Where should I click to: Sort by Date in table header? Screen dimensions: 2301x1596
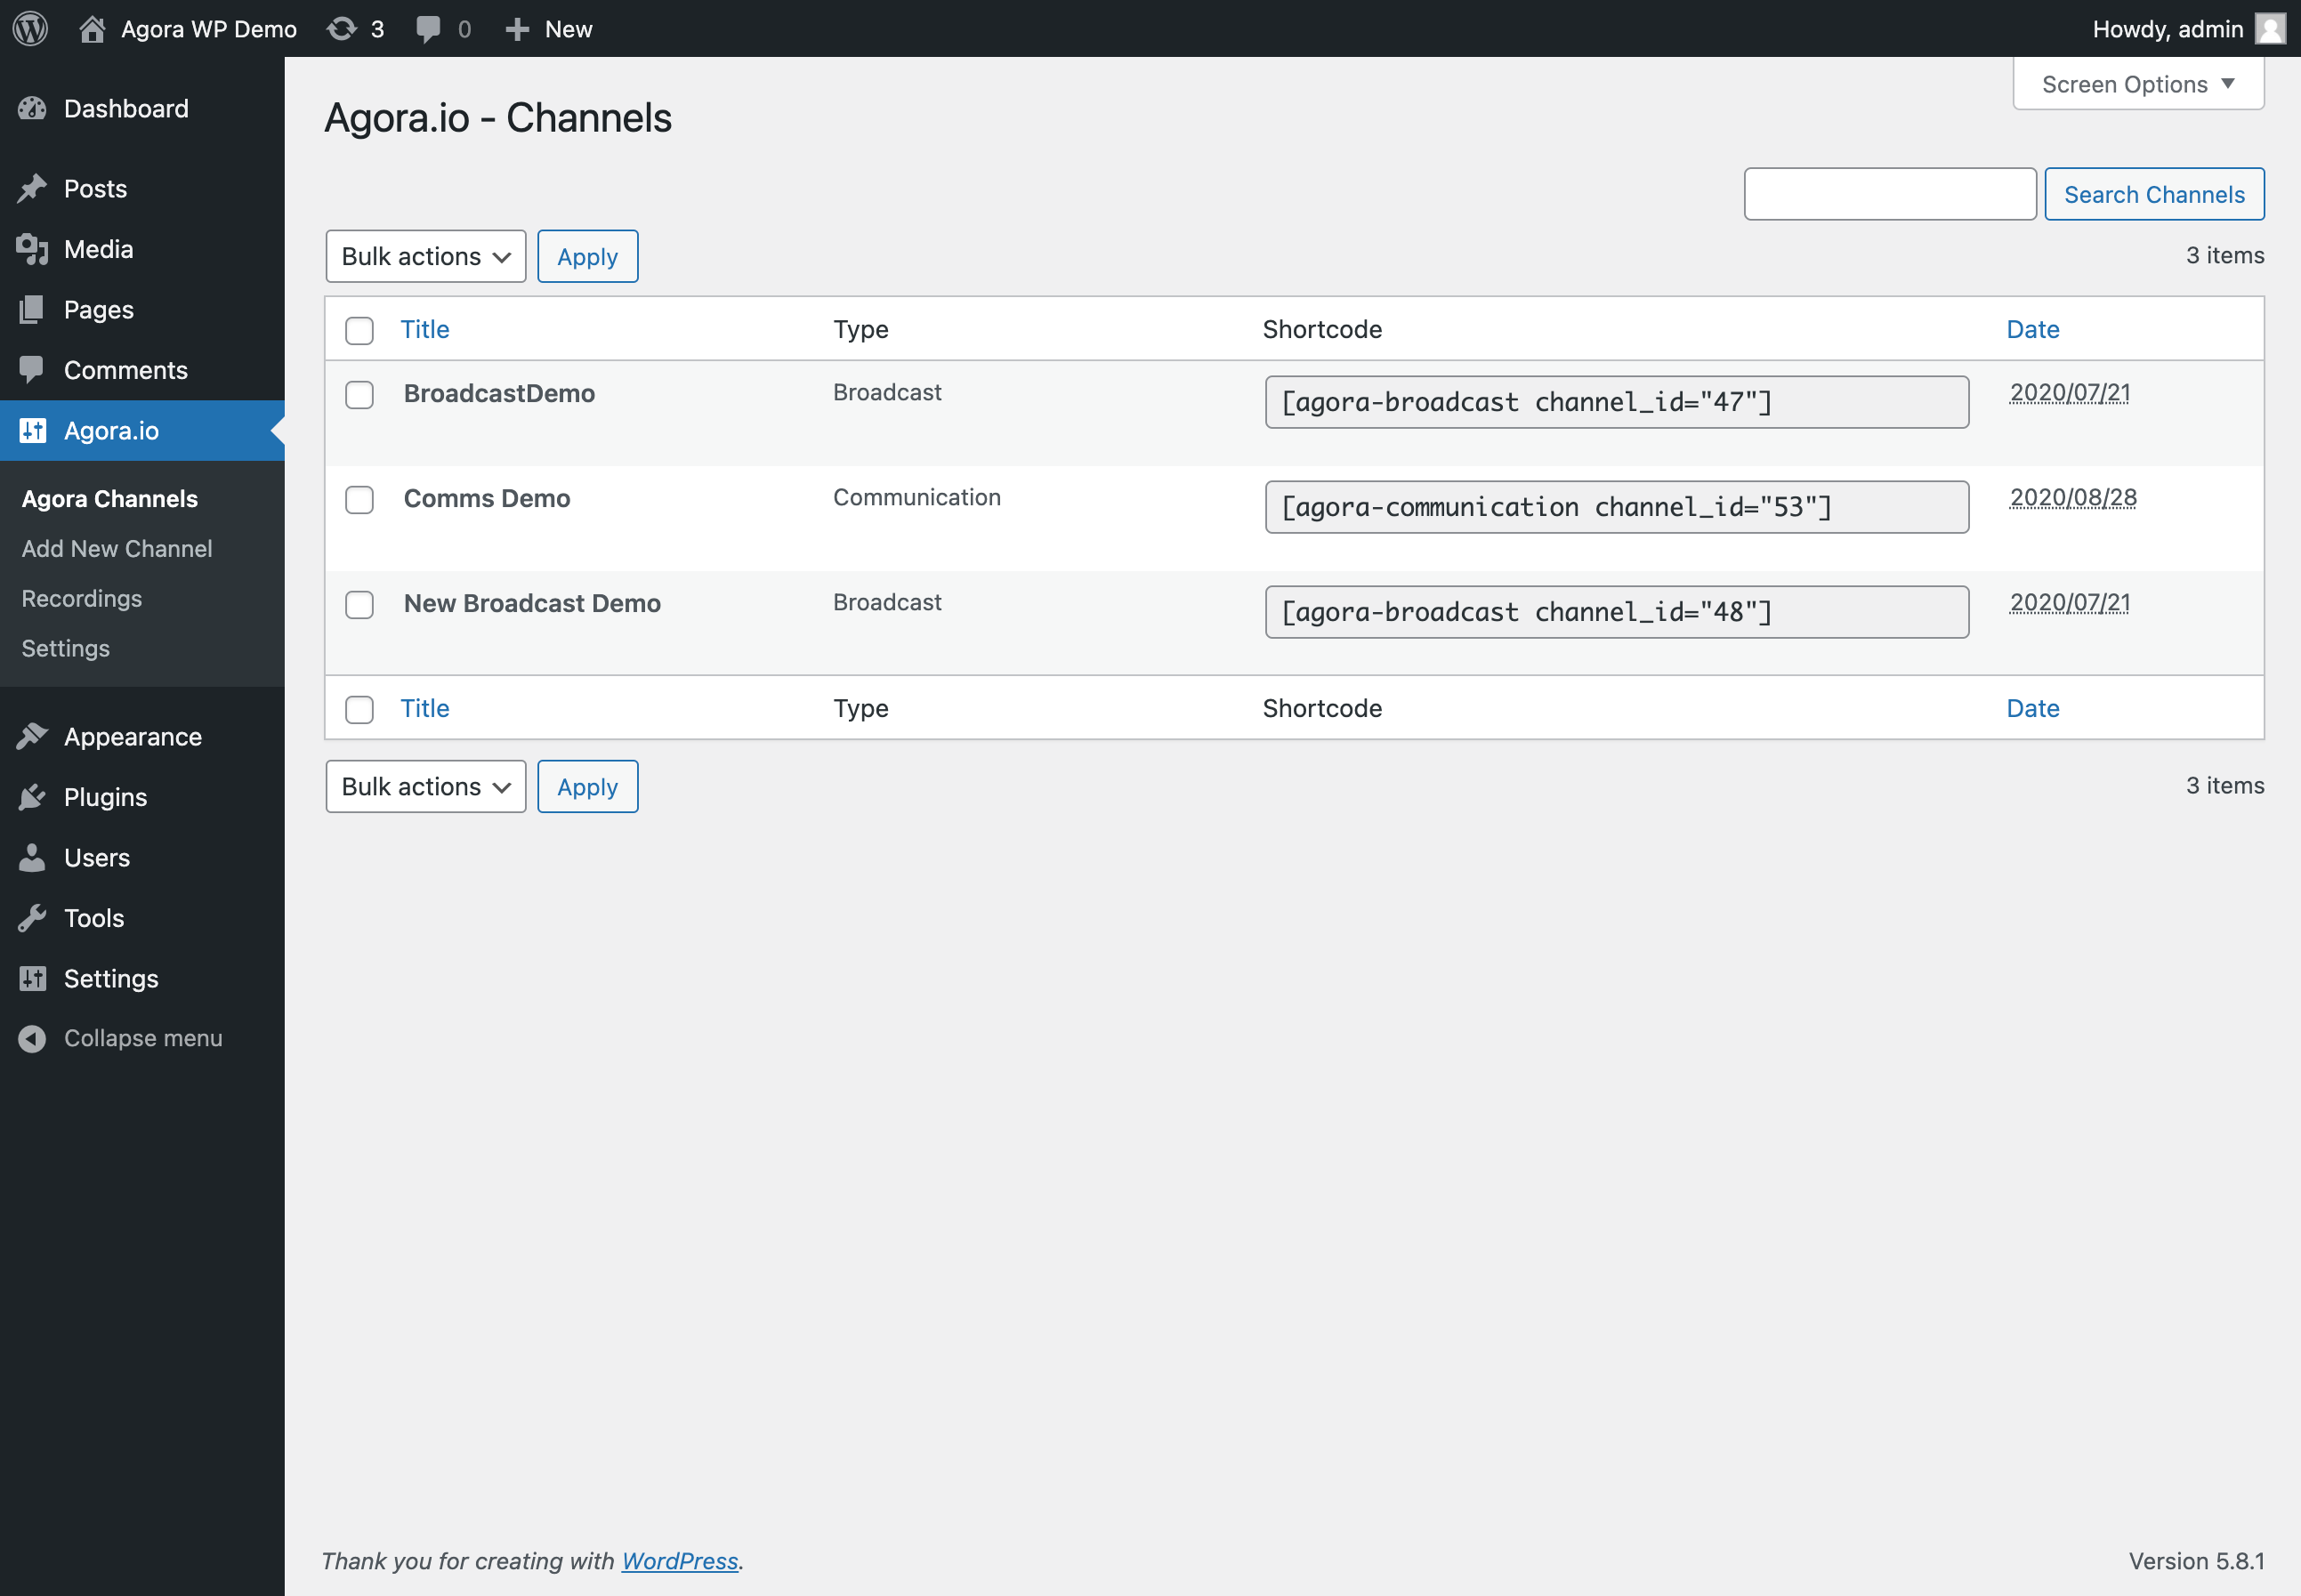coord(2033,329)
